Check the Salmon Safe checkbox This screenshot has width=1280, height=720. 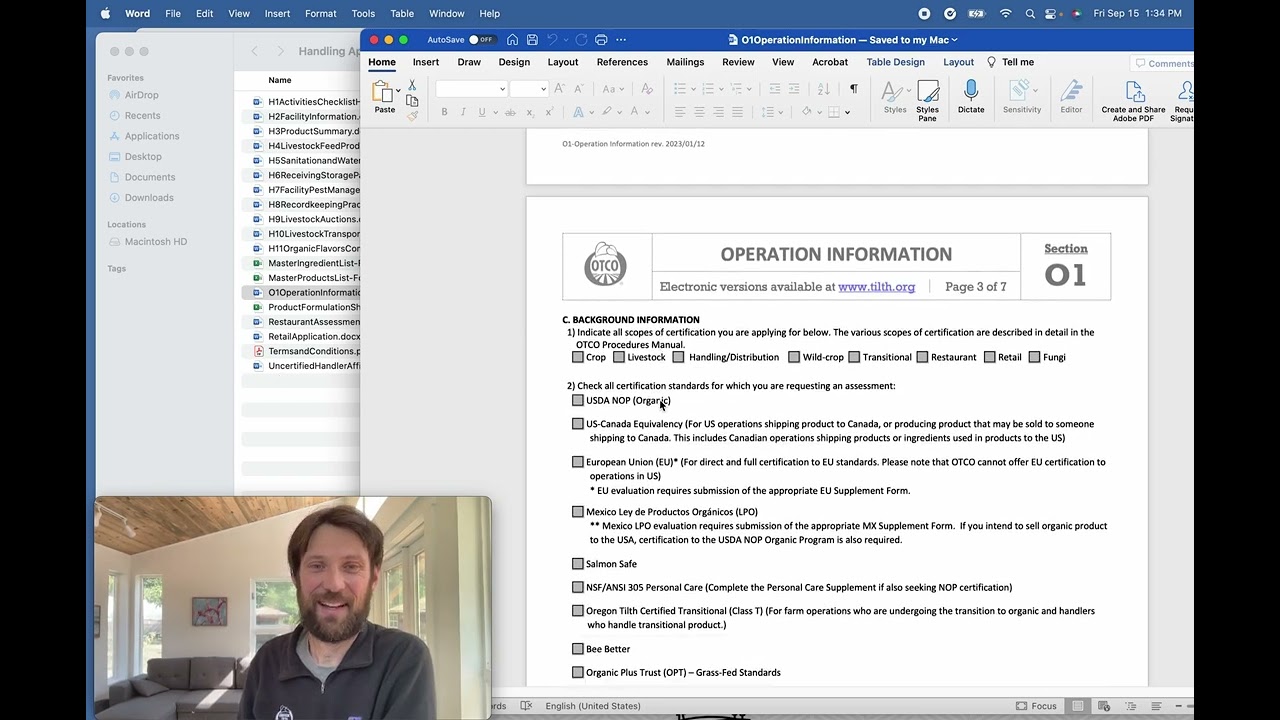click(x=578, y=564)
